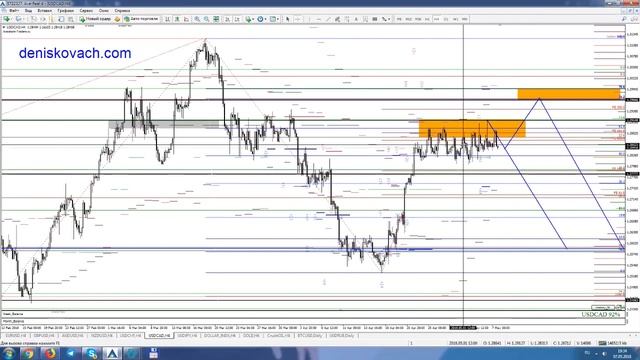
Task: Select the text label tool
Action: point(365,19)
